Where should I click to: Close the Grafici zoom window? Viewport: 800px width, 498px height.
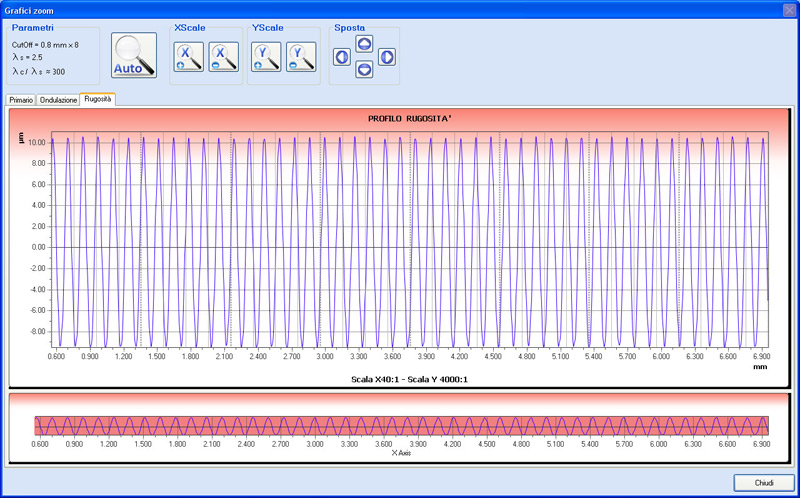[787, 9]
